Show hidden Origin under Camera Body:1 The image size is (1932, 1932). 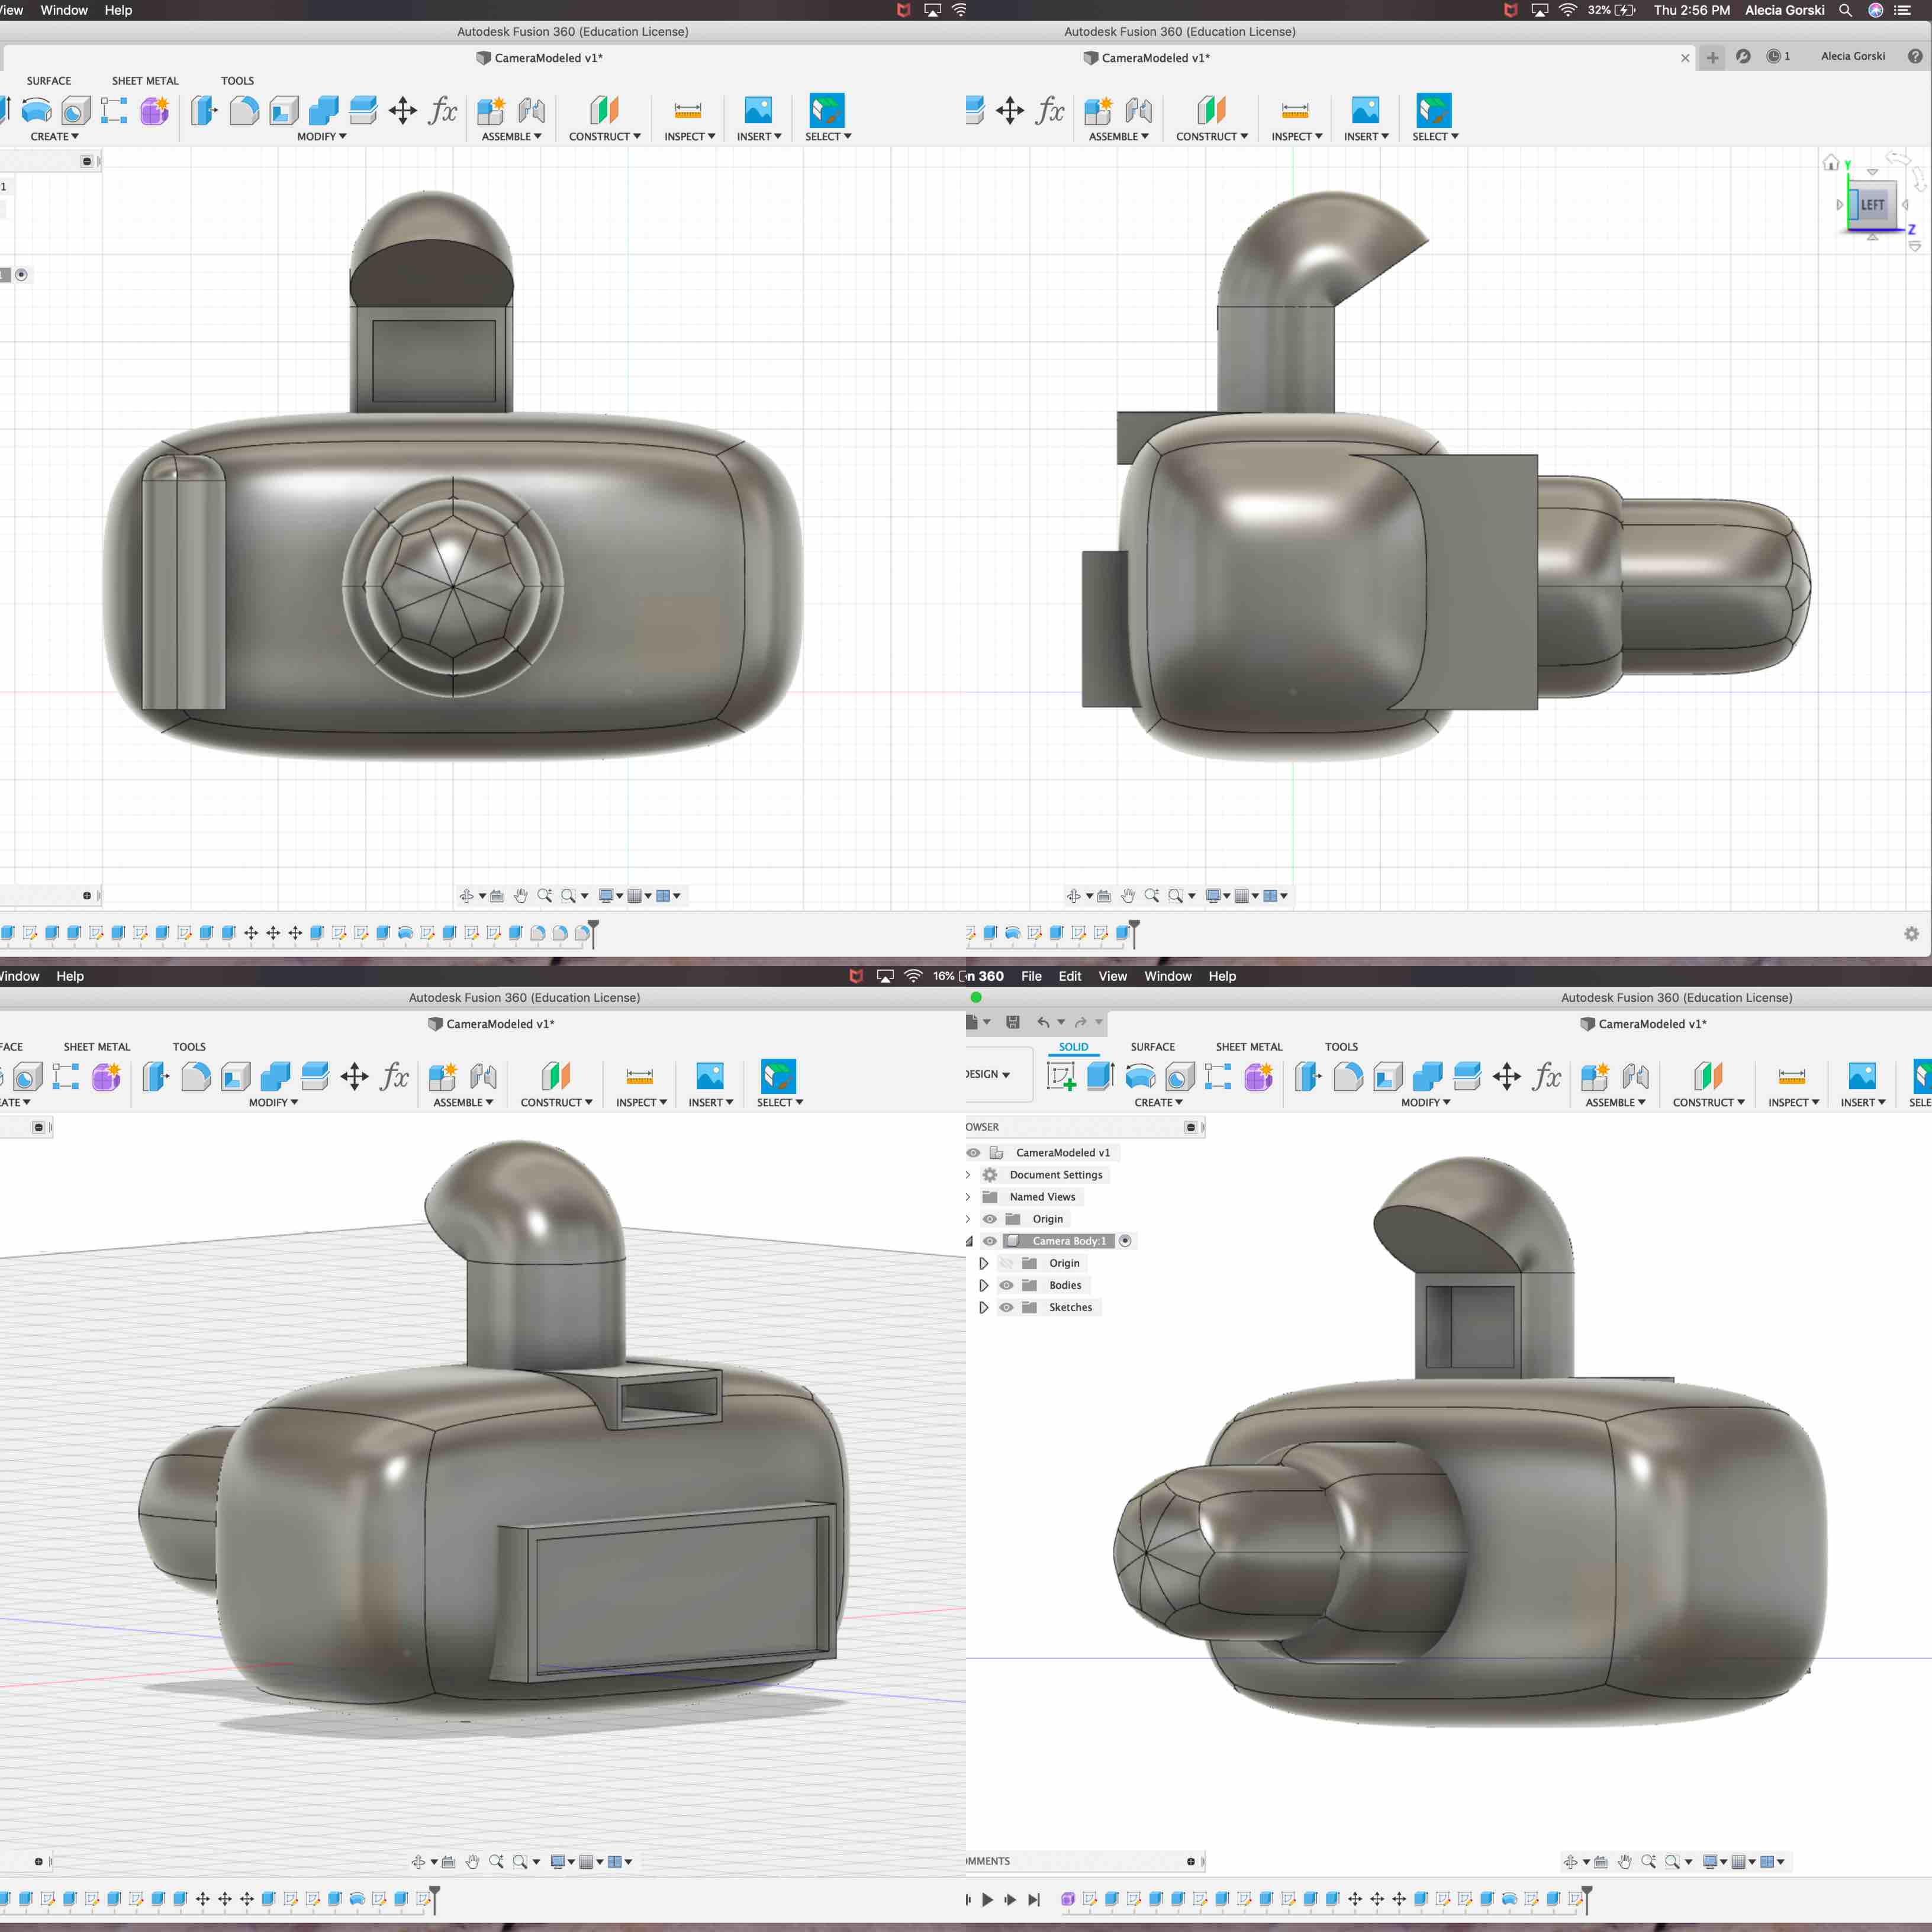point(1006,1263)
